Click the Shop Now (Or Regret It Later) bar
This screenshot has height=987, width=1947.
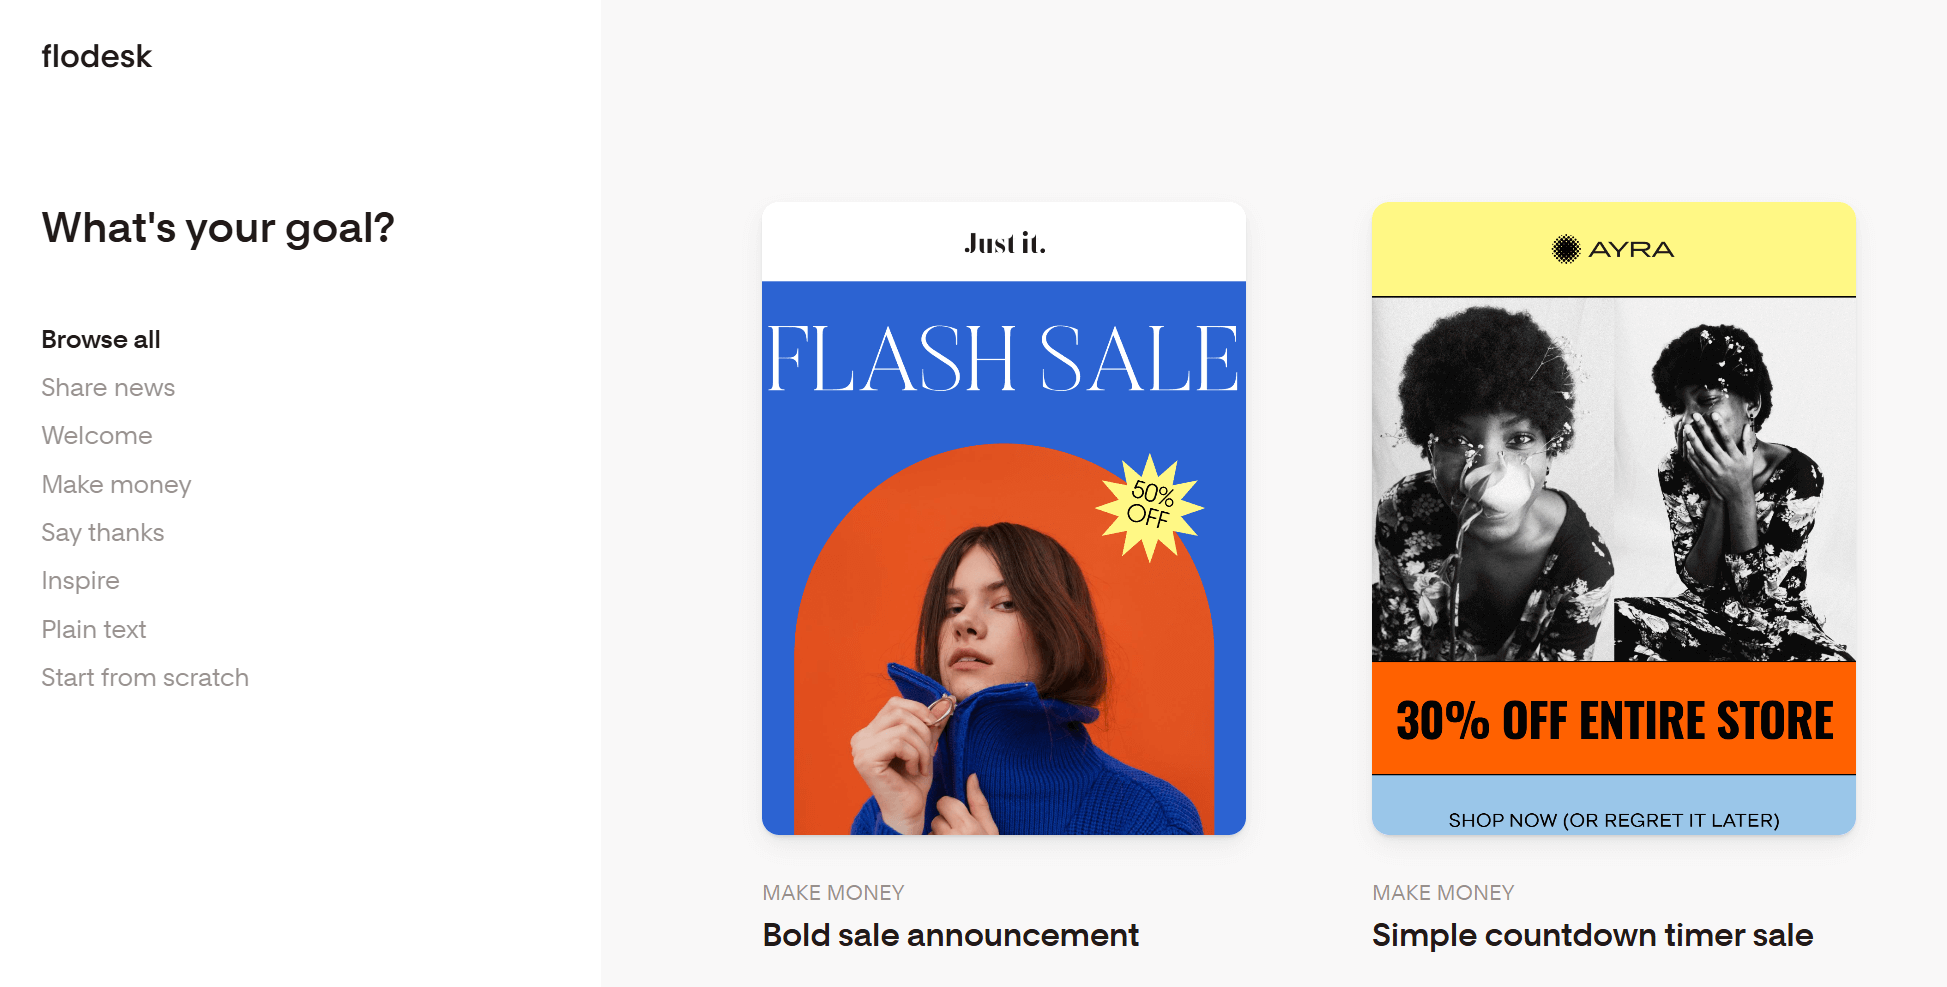[x=1613, y=820]
